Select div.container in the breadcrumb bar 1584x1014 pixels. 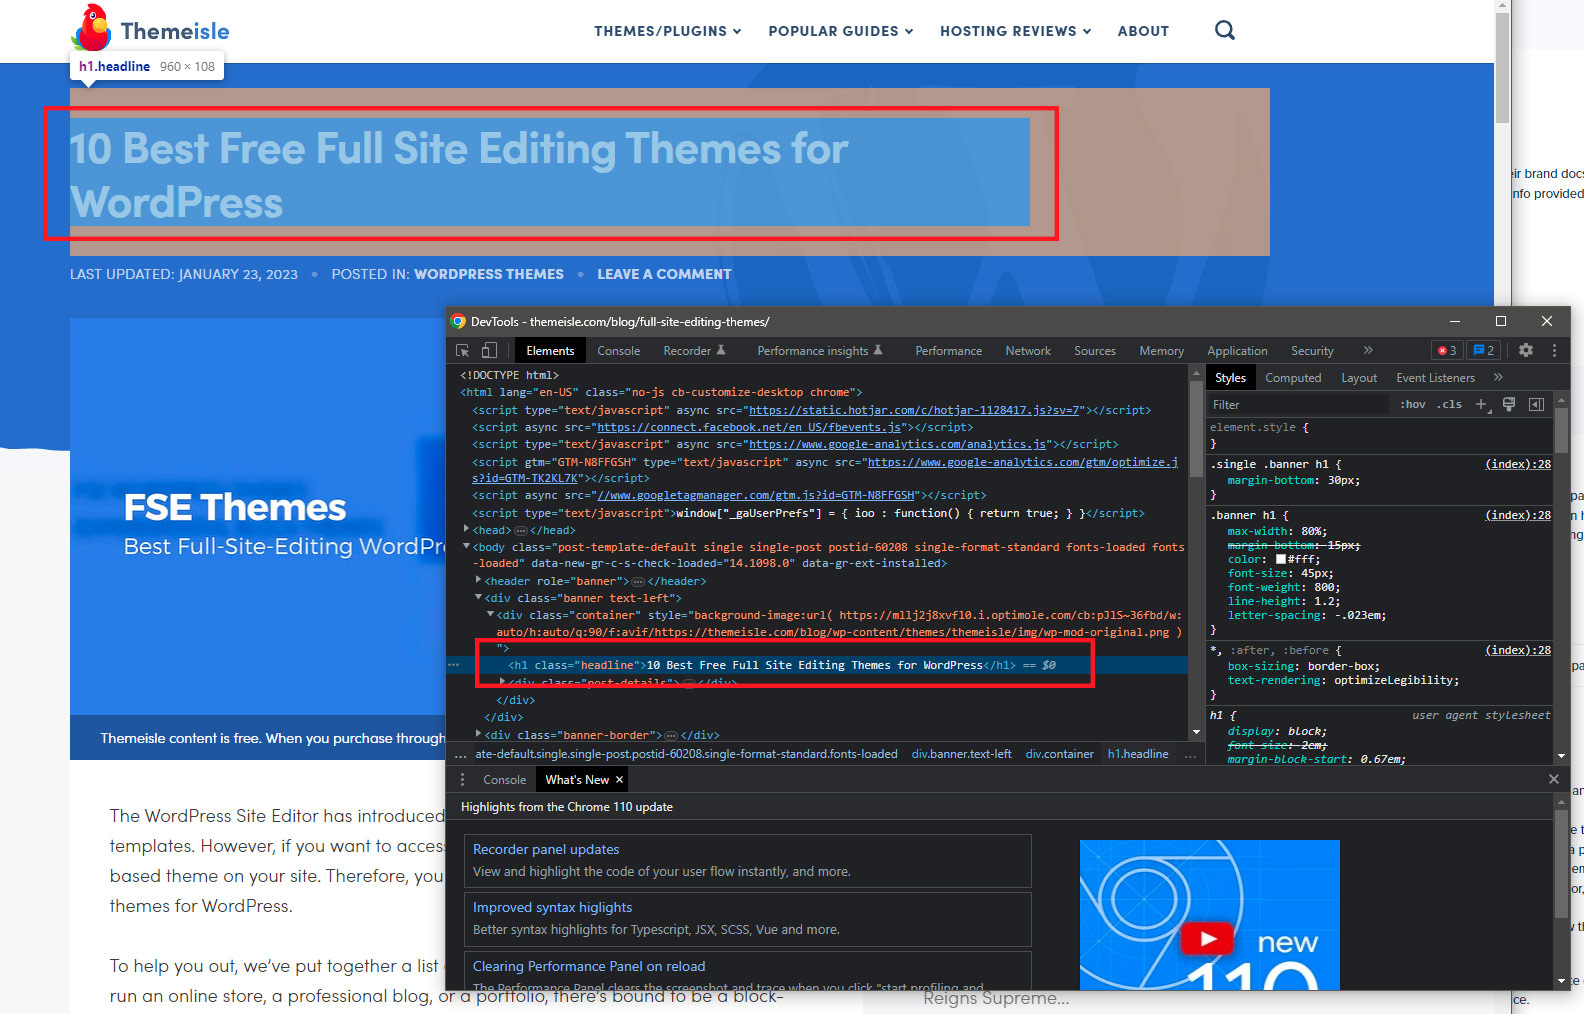pos(1059,754)
